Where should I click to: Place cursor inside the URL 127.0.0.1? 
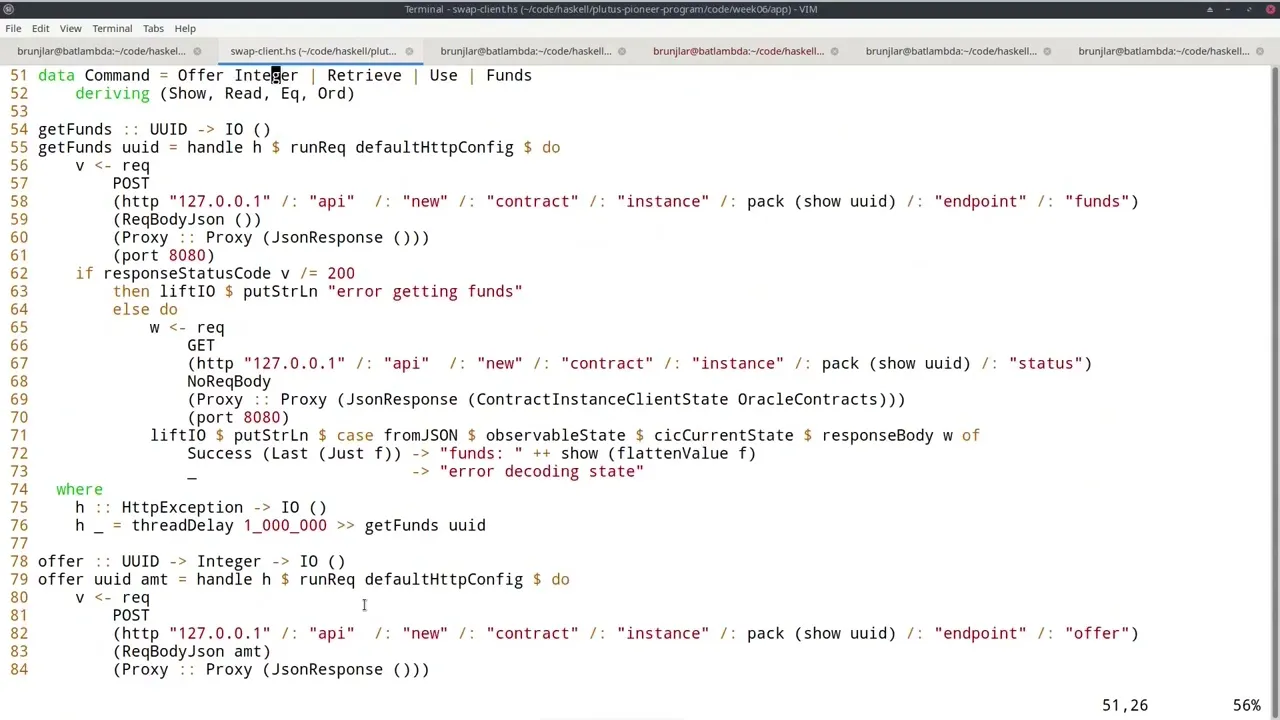coord(220,201)
